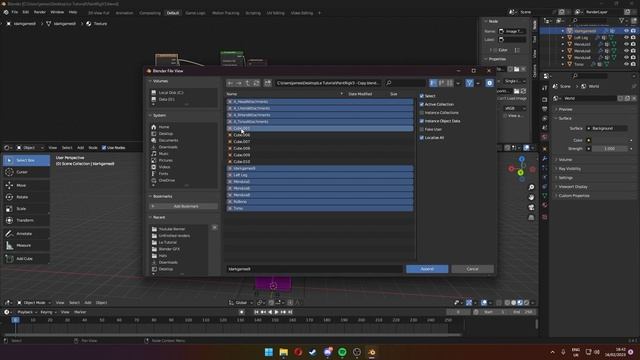Toggle options gear in file view
Screen dimensions: 640x360
(x=489, y=83)
